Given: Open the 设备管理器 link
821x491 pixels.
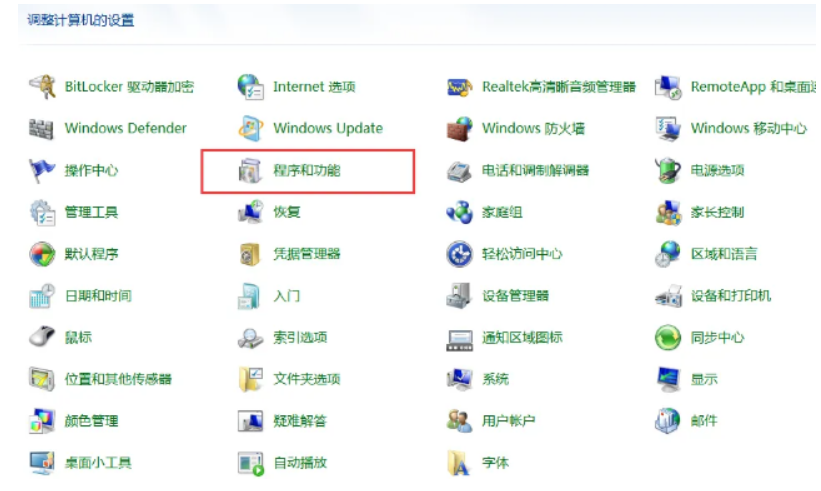Looking at the screenshot, I should click(515, 296).
